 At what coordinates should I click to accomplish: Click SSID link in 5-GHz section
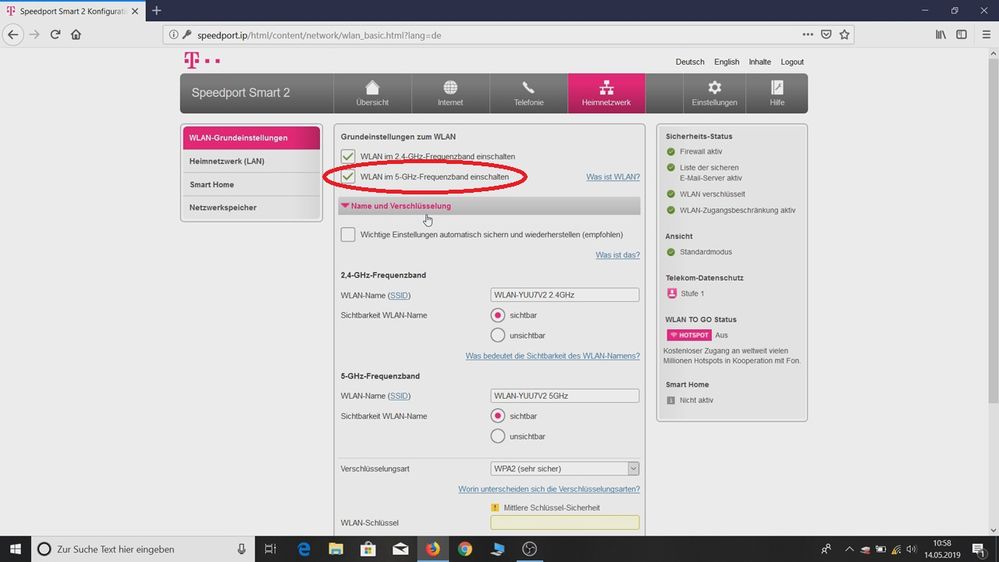click(x=399, y=396)
